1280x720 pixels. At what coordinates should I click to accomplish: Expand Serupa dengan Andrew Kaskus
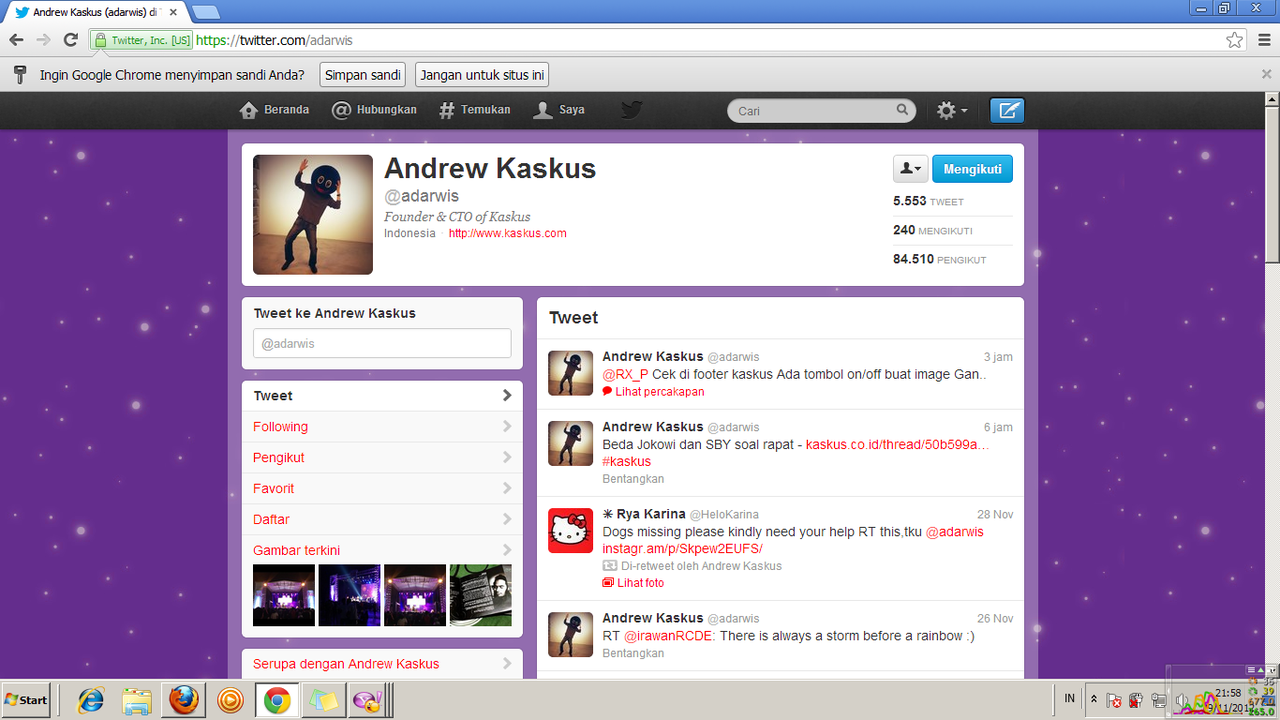pyautogui.click(x=382, y=664)
